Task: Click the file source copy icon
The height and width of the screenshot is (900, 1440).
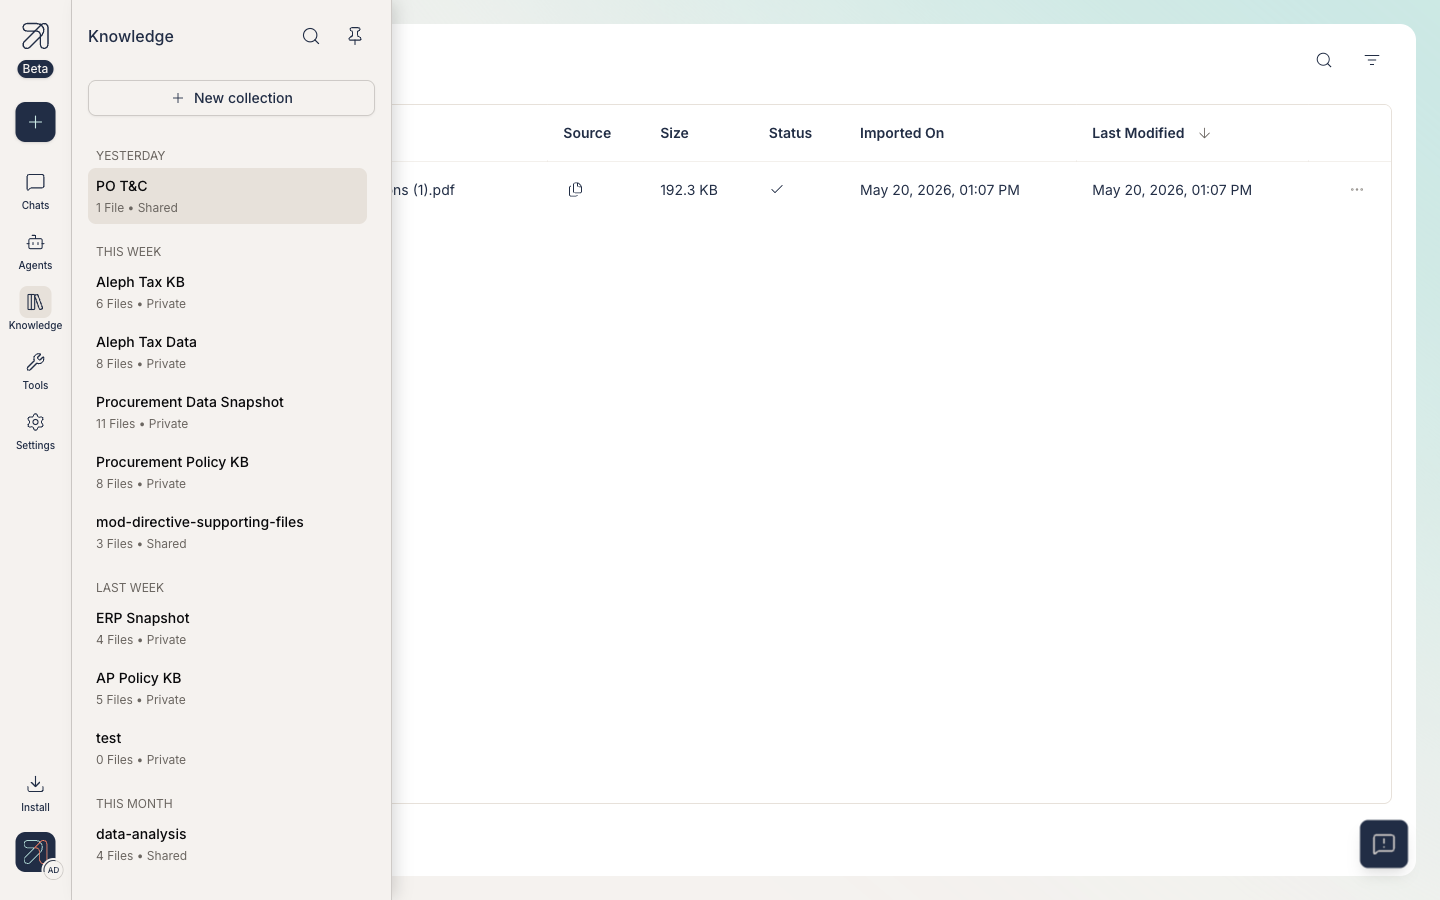Action: 575,189
